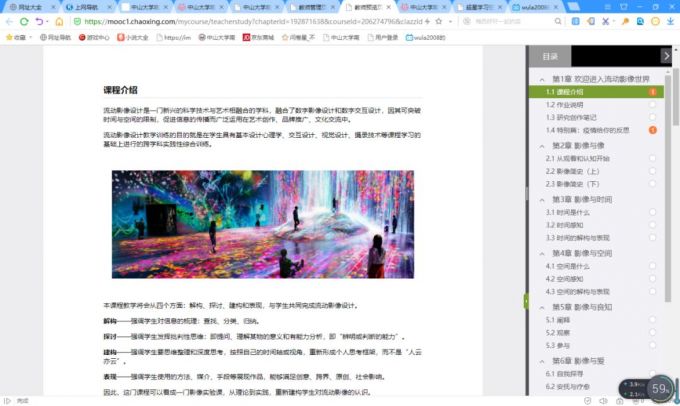The image size is (680, 406).
Task: Reload the page with the green refresh icon
Action: point(24,21)
